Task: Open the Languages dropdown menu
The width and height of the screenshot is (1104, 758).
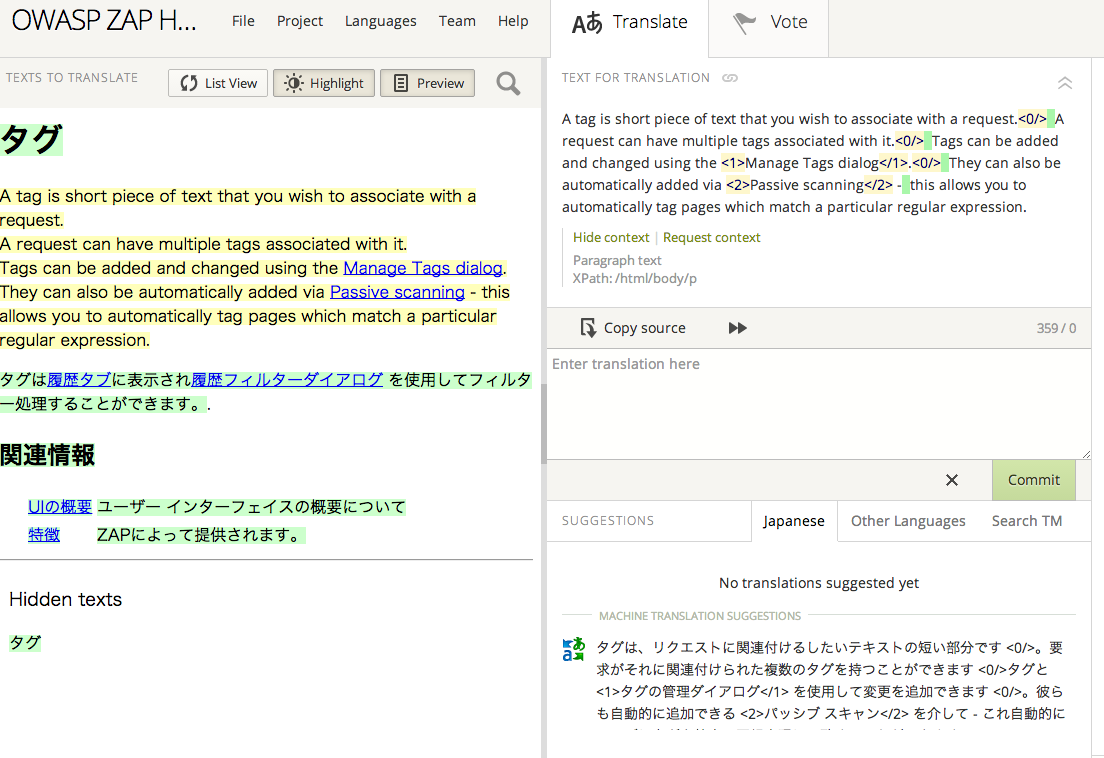Action: (380, 21)
